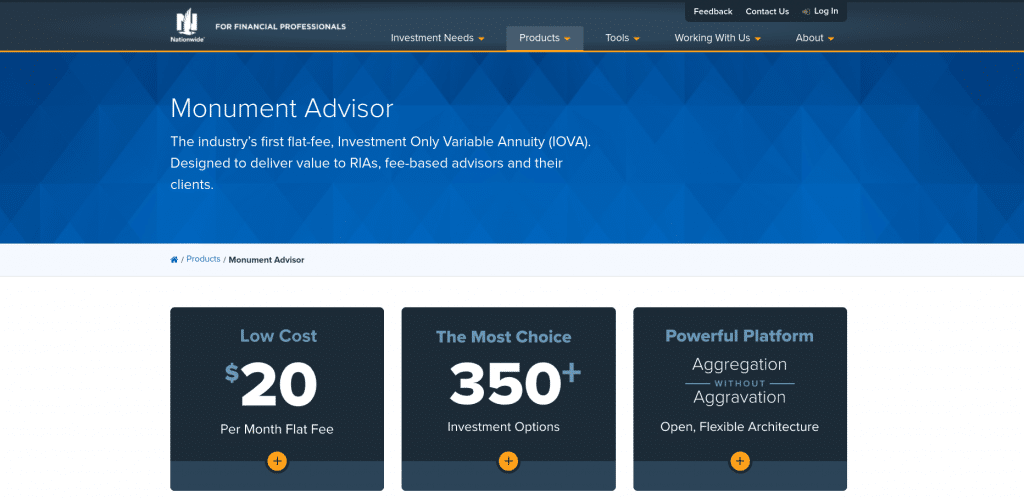Click the $20 Low Cost card

(x=277, y=385)
